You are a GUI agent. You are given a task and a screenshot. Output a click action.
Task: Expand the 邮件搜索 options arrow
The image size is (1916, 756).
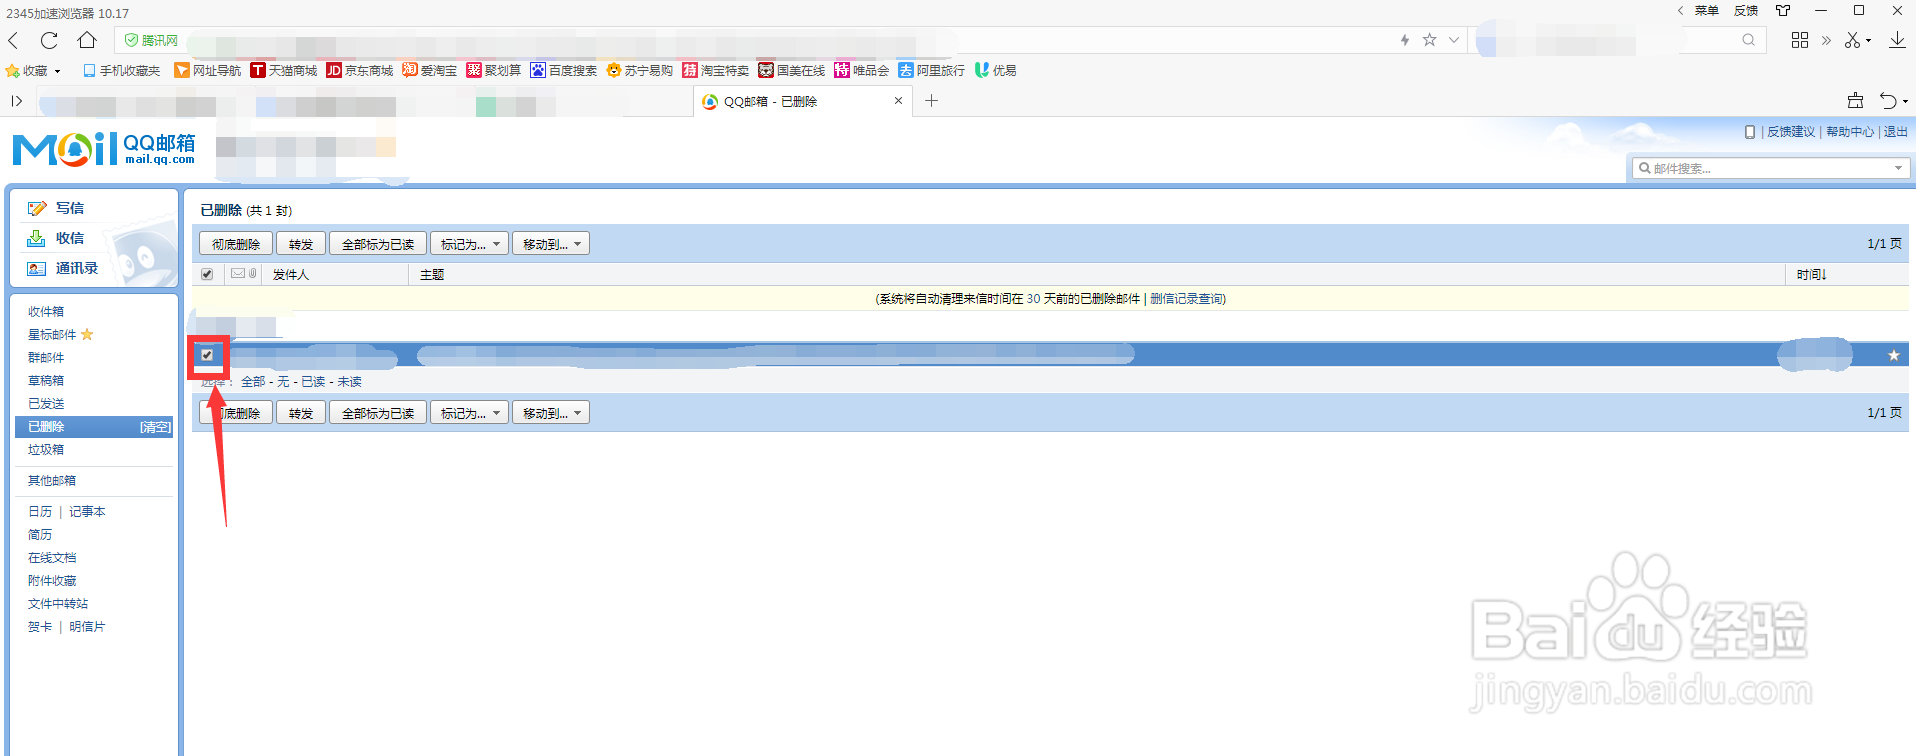point(1898,168)
